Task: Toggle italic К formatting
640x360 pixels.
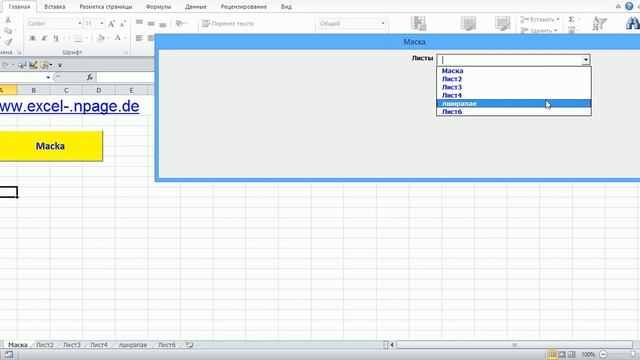Action: 44,38
